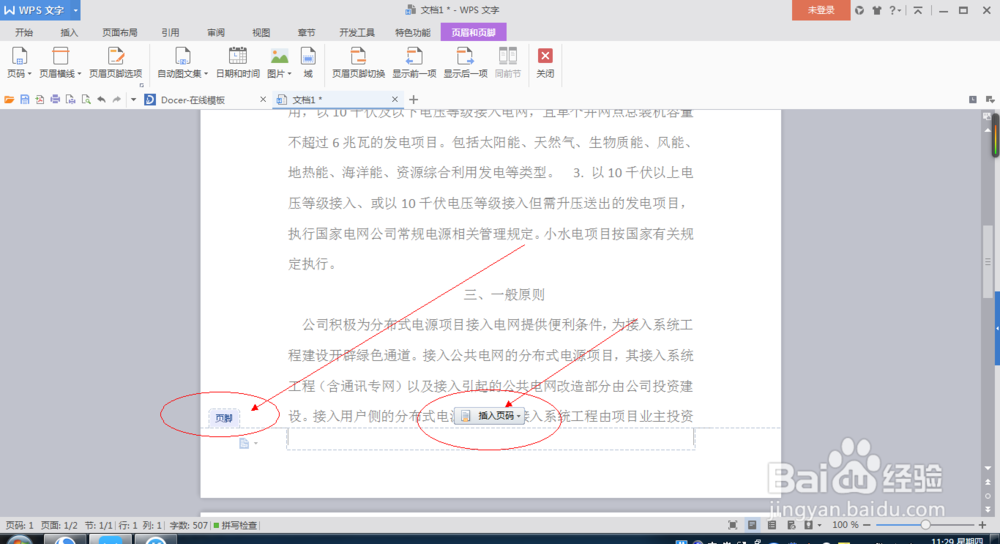The height and width of the screenshot is (544, 1000).
Task: Open the 引用 ribbon tab
Action: pyautogui.click(x=170, y=33)
